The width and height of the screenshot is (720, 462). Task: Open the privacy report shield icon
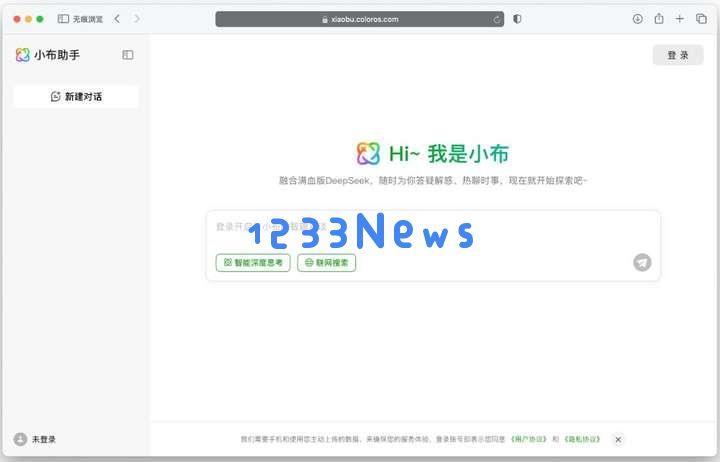[517, 19]
